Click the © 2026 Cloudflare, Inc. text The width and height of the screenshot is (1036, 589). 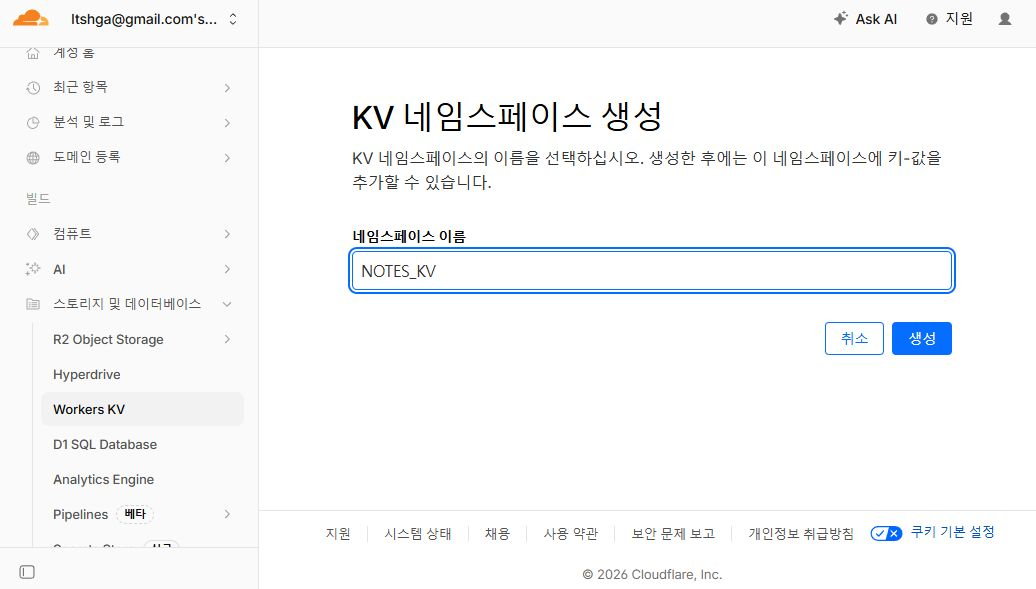pos(652,574)
